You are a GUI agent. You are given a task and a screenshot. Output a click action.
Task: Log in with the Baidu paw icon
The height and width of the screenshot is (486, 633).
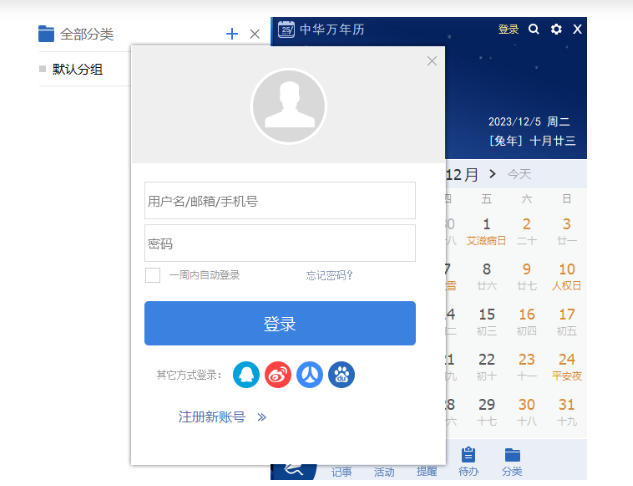pyautogui.click(x=342, y=375)
